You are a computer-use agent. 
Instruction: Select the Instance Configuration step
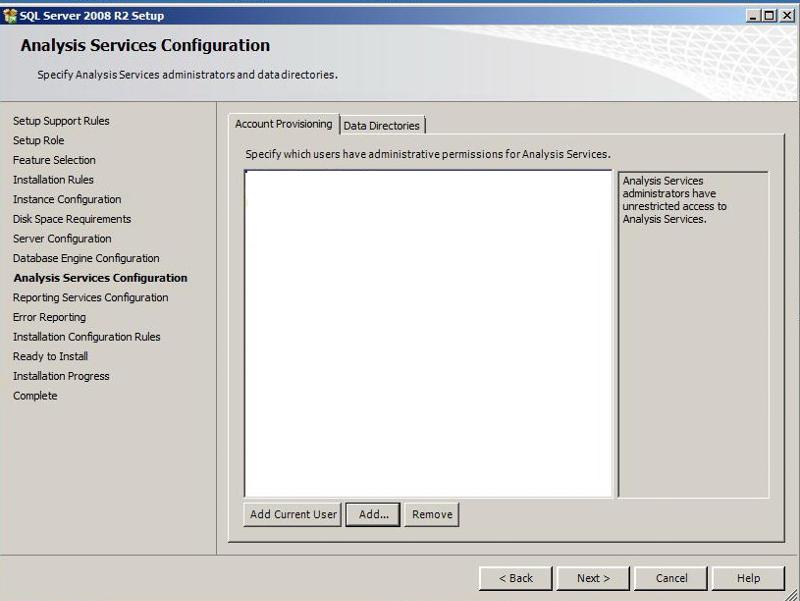[x=67, y=199]
